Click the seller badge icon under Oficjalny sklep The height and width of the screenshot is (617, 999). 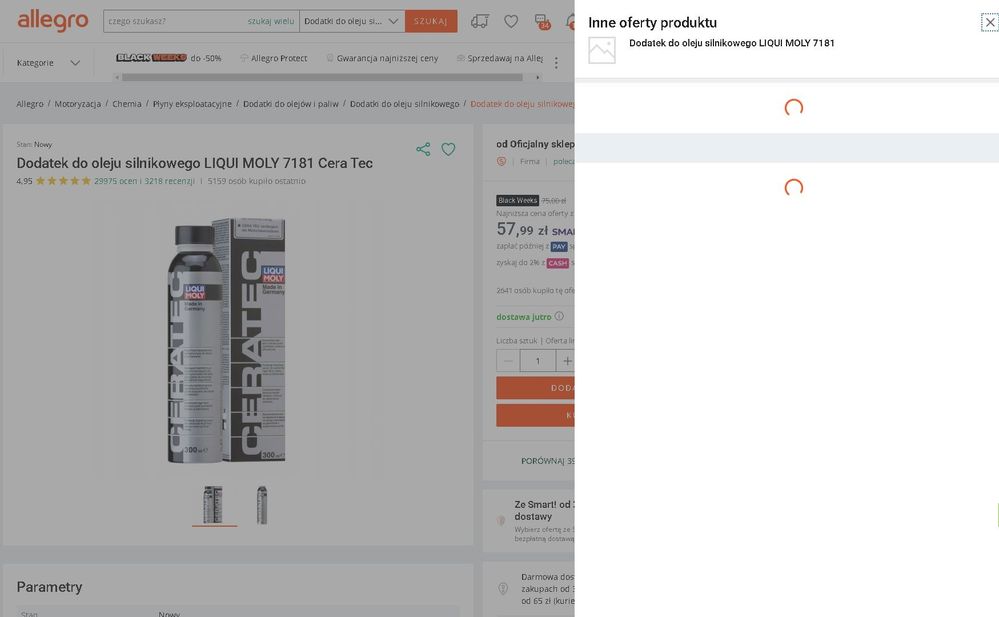coord(501,161)
